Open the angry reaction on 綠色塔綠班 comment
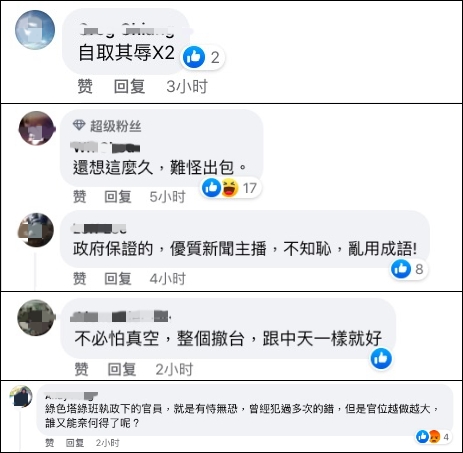This screenshot has width=463, height=453. coord(434,436)
